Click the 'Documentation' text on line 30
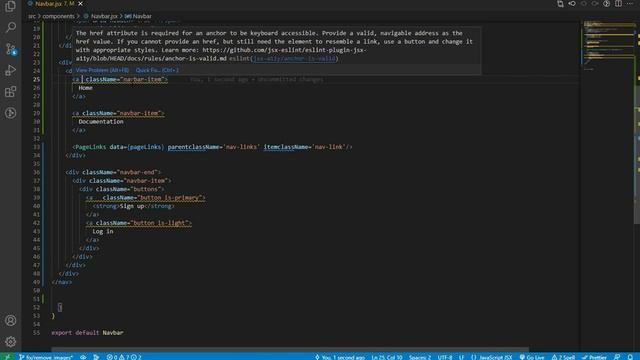Image resolution: width=640 pixels, height=360 pixels. [x=101, y=122]
